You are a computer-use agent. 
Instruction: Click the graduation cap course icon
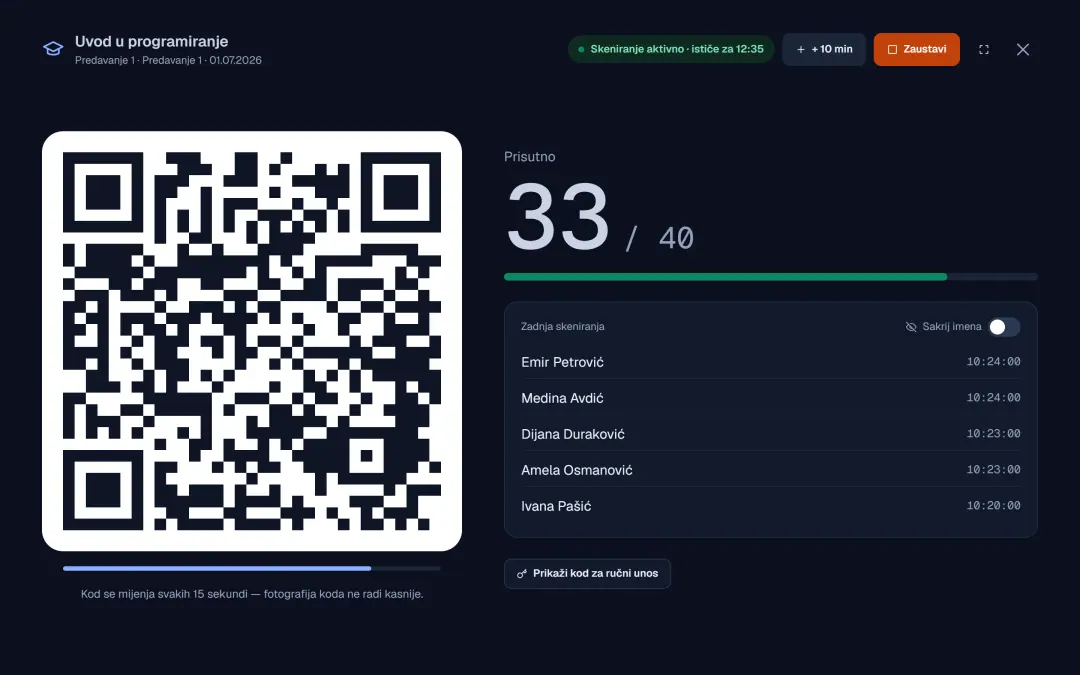[53, 49]
